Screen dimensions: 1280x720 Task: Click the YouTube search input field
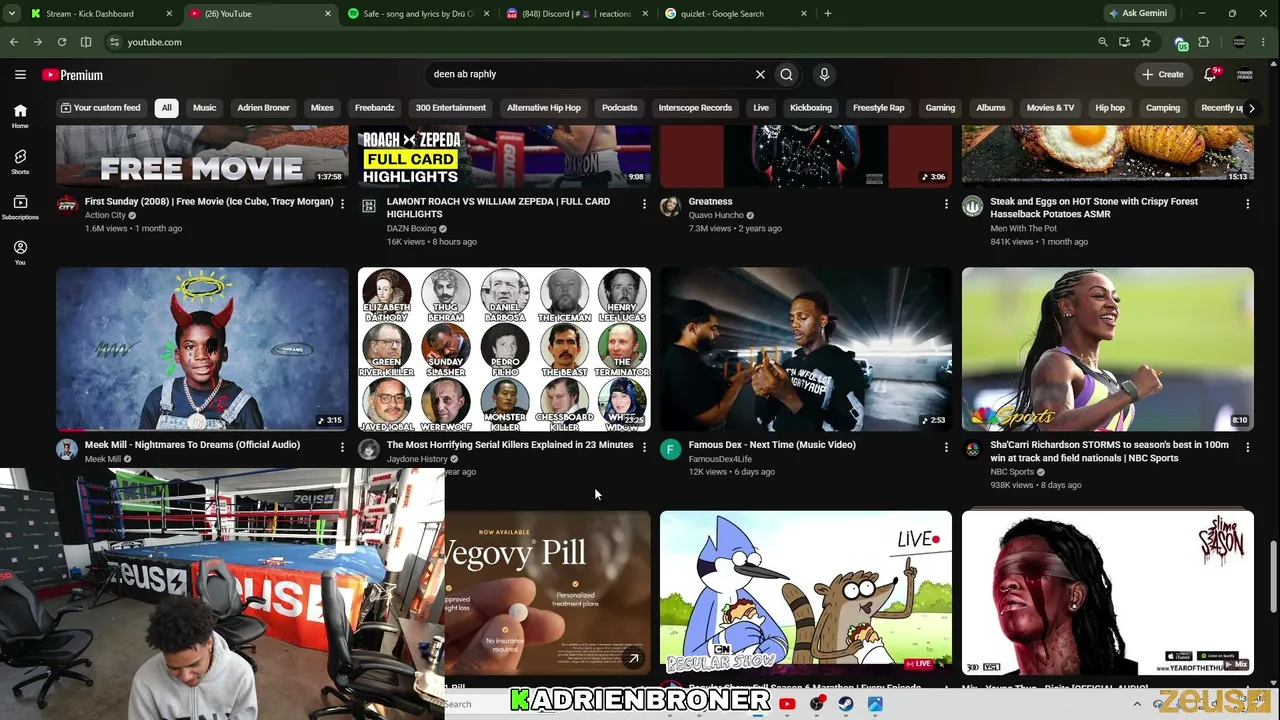pos(590,74)
